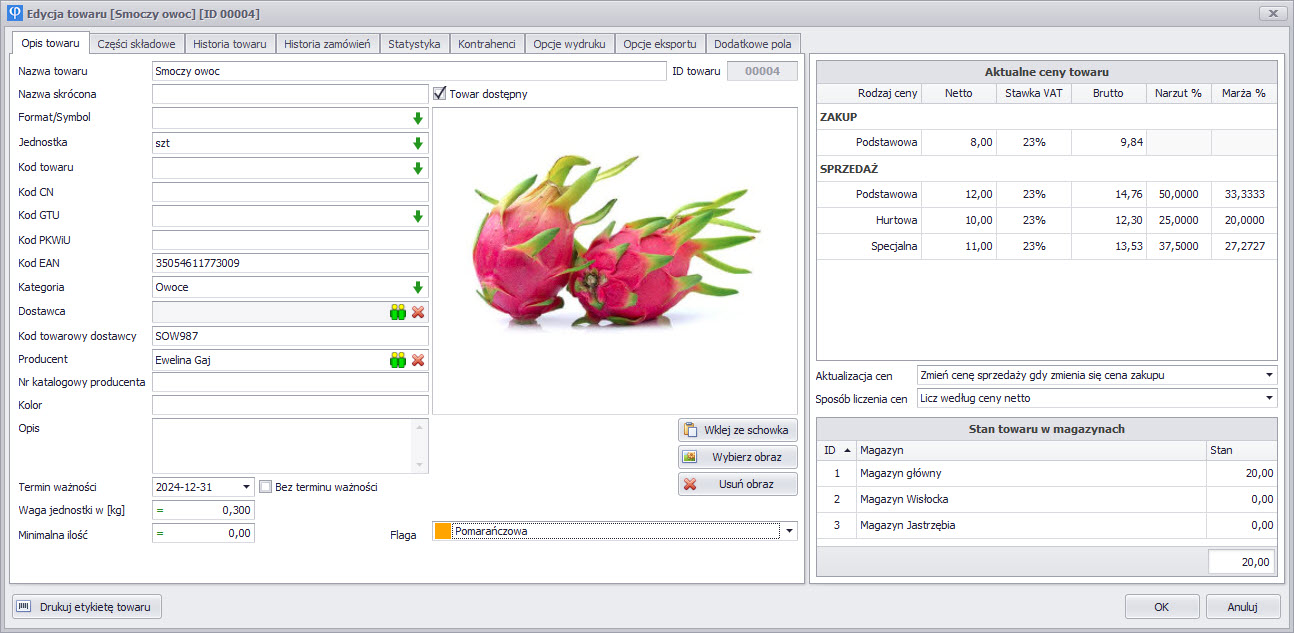The height and width of the screenshot is (633, 1294).
Task: Click the select producer icon next to Ewelina Gaj
Action: tap(398, 360)
